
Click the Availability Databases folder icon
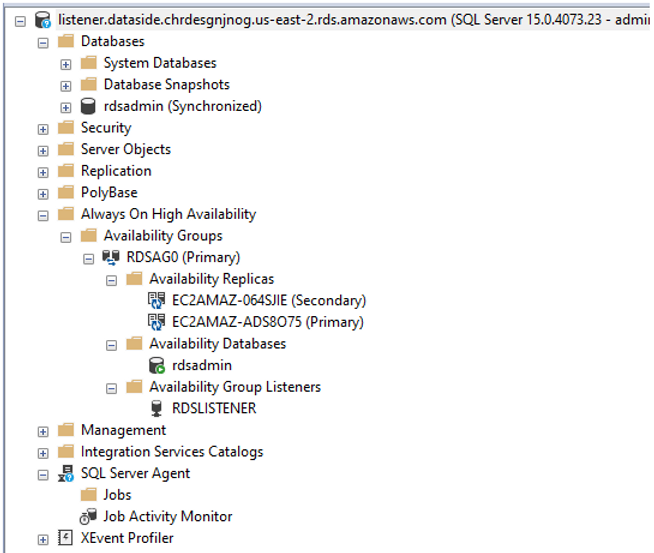(x=134, y=344)
